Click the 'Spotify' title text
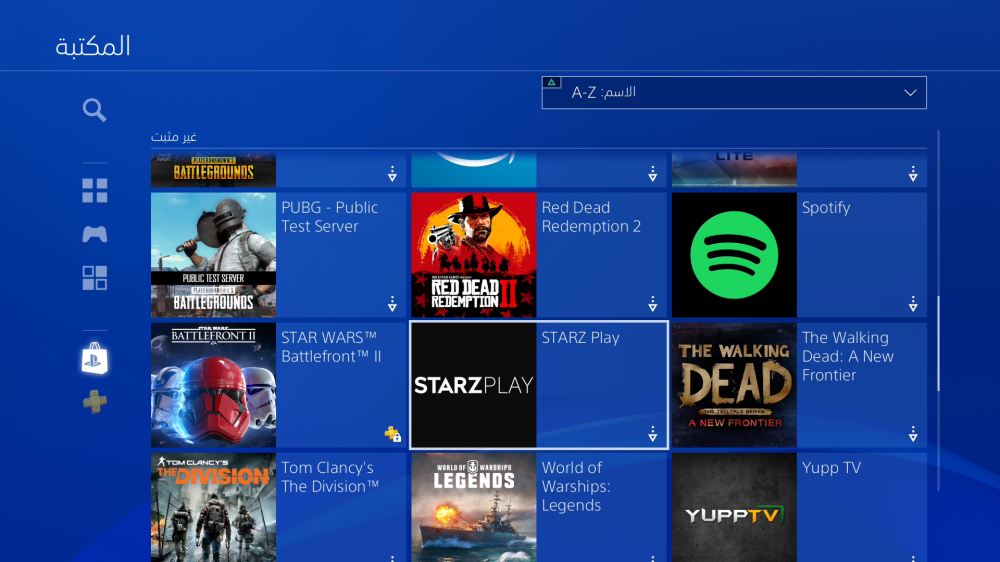 point(826,208)
